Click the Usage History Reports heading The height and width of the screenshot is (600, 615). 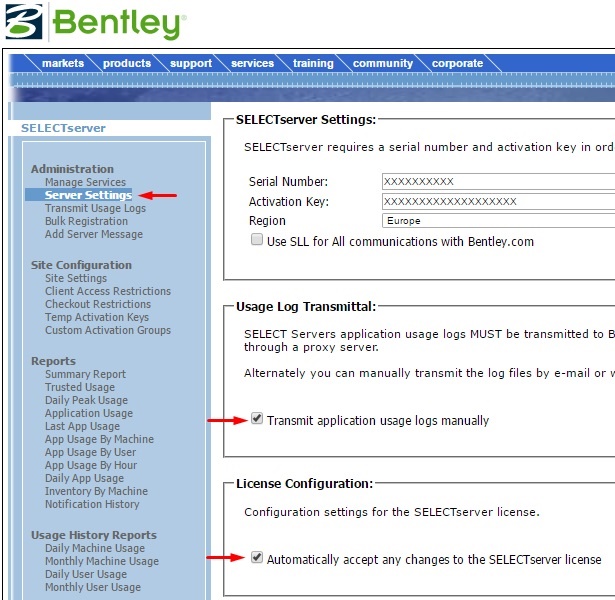coord(94,535)
